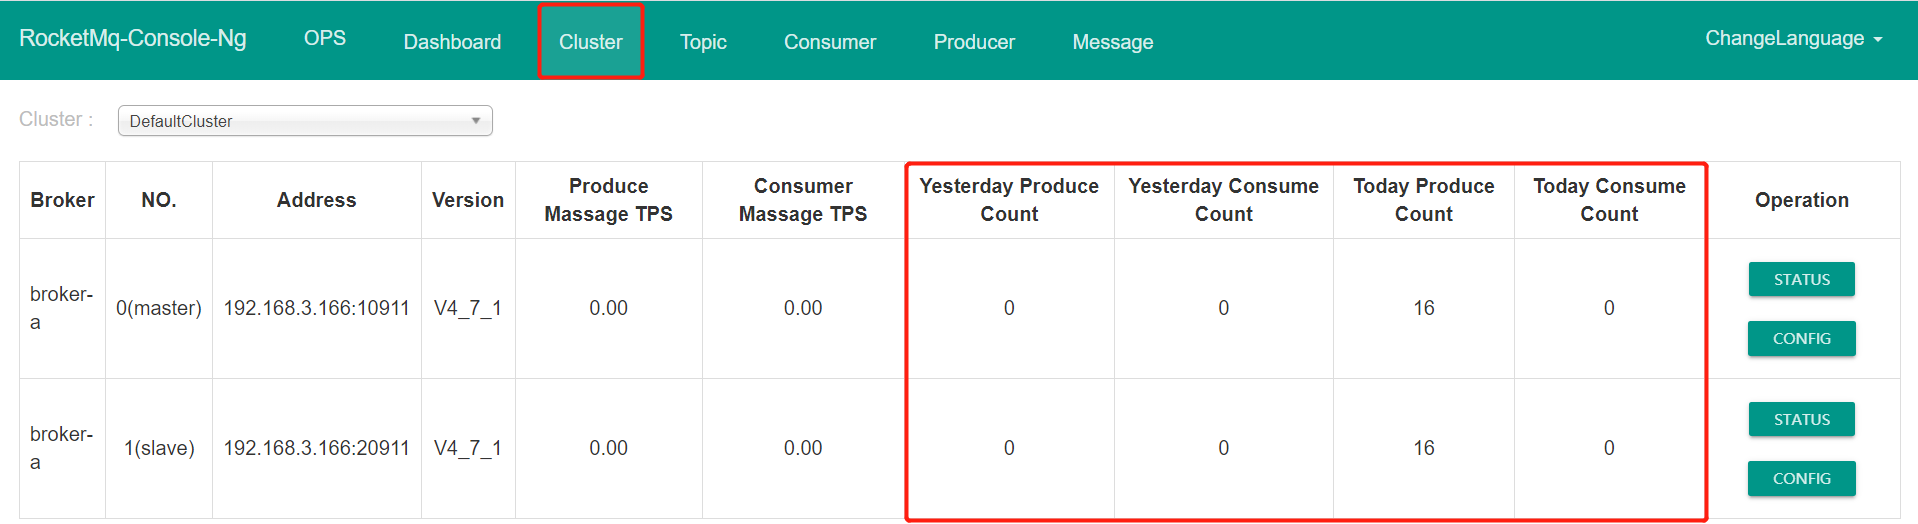Click STATUS button for slave broker
The width and height of the screenshot is (1918, 524).
click(1801, 420)
